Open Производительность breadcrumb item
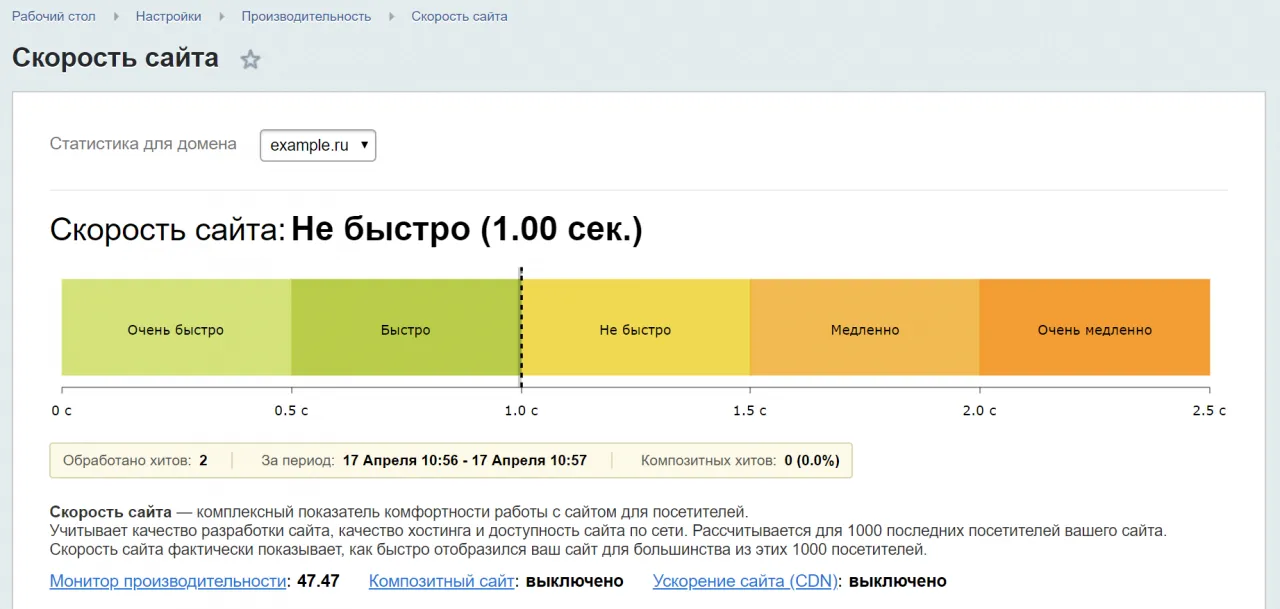The height and width of the screenshot is (609, 1280). (x=306, y=16)
